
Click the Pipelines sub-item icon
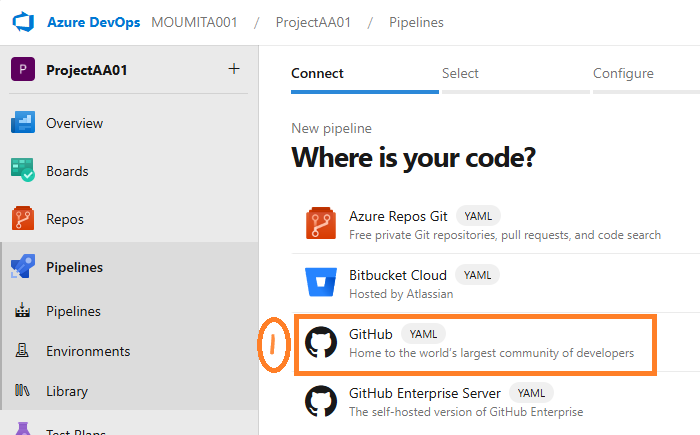[22, 310]
